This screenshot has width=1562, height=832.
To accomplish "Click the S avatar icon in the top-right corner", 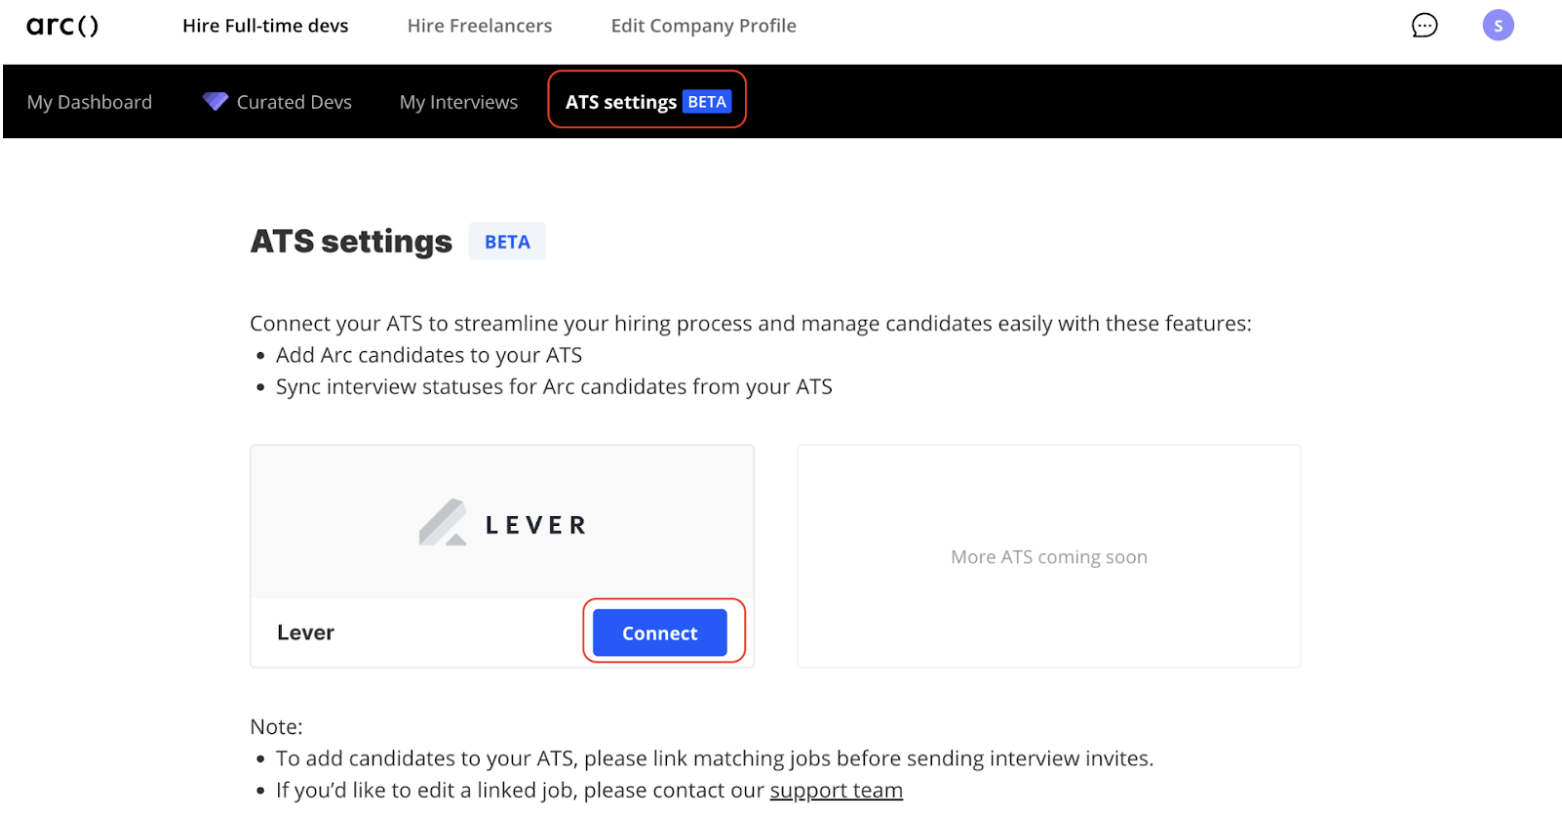I will [1498, 25].
